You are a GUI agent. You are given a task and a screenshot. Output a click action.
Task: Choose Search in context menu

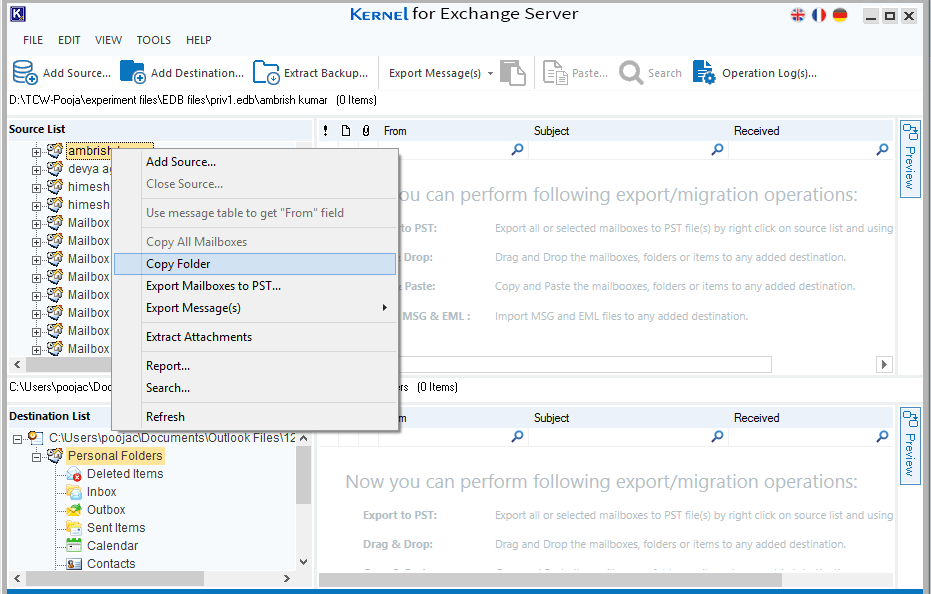(255, 388)
